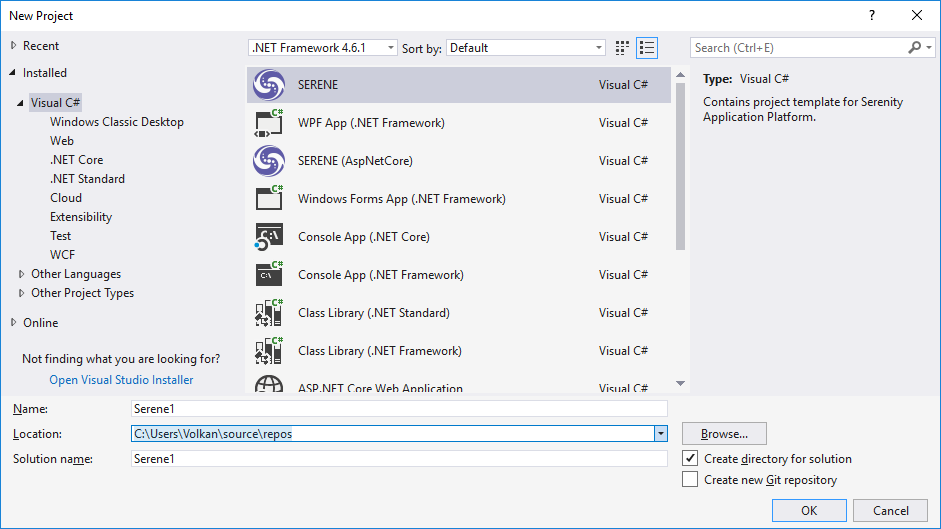
Task: Select the Web category
Action: pyautogui.click(x=62, y=141)
